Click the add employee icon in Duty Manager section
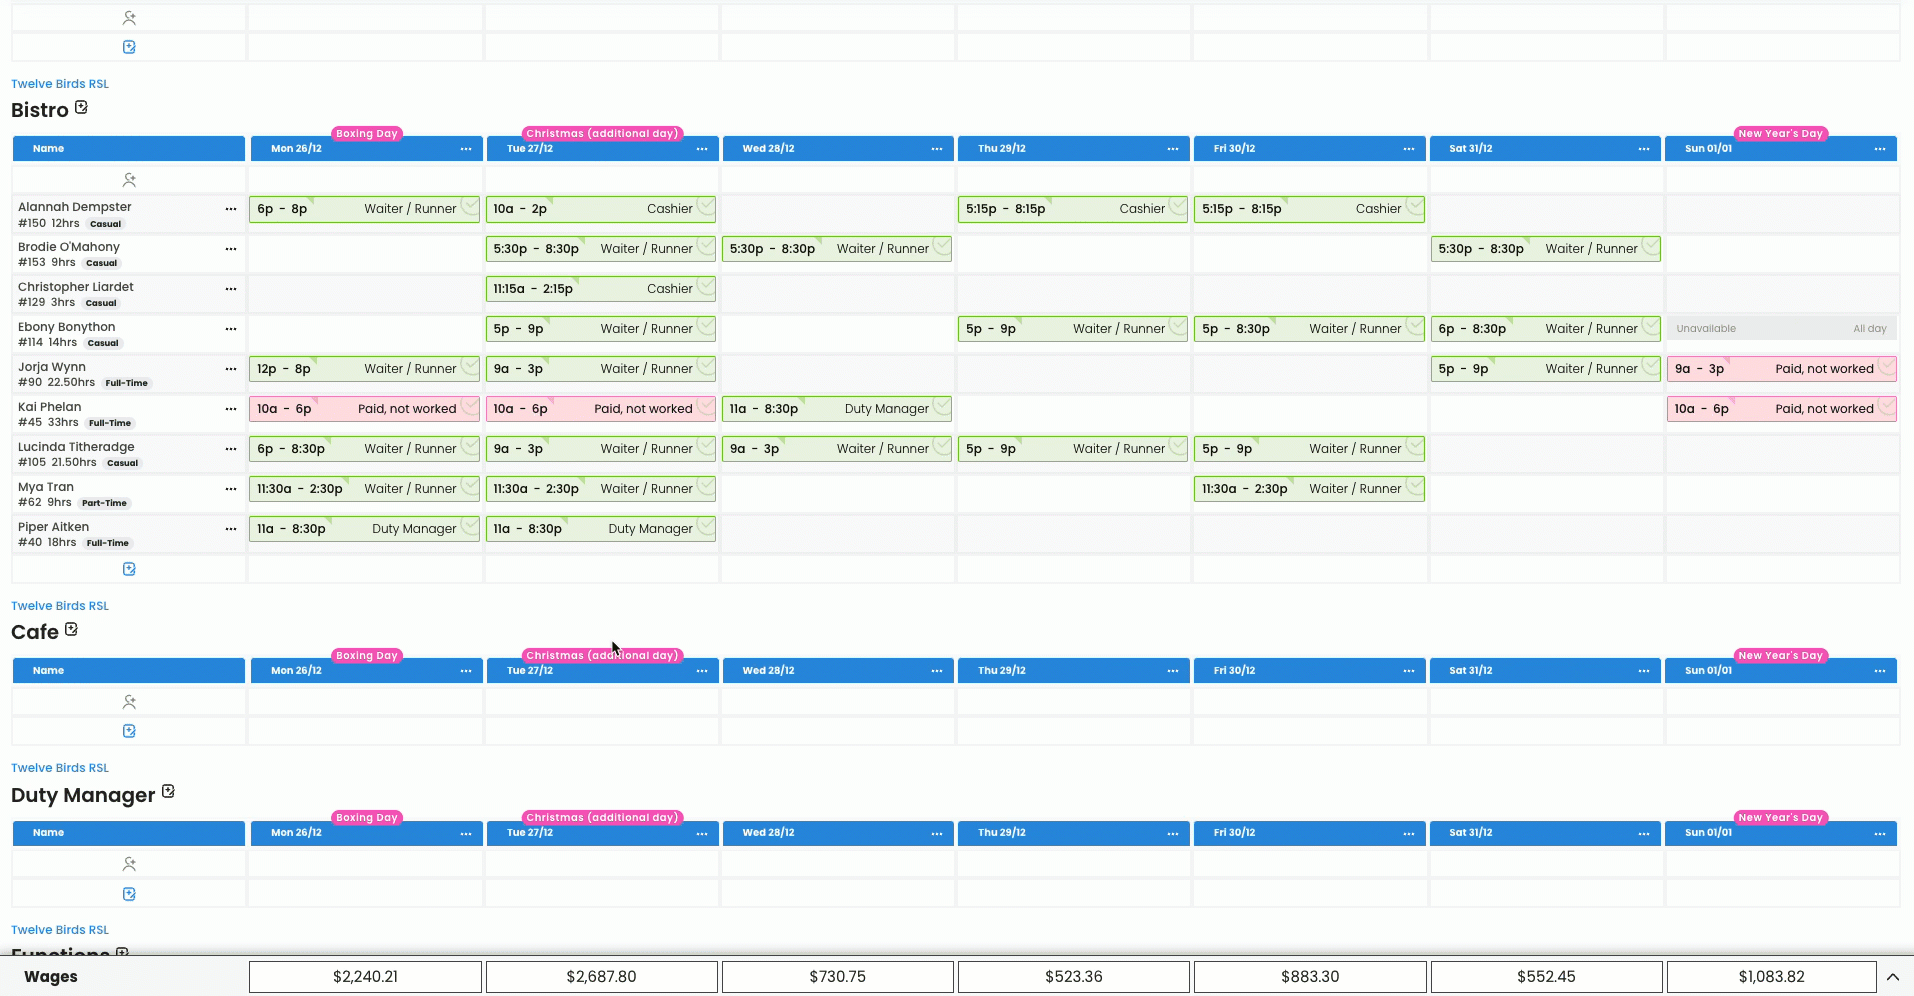 [x=129, y=864]
